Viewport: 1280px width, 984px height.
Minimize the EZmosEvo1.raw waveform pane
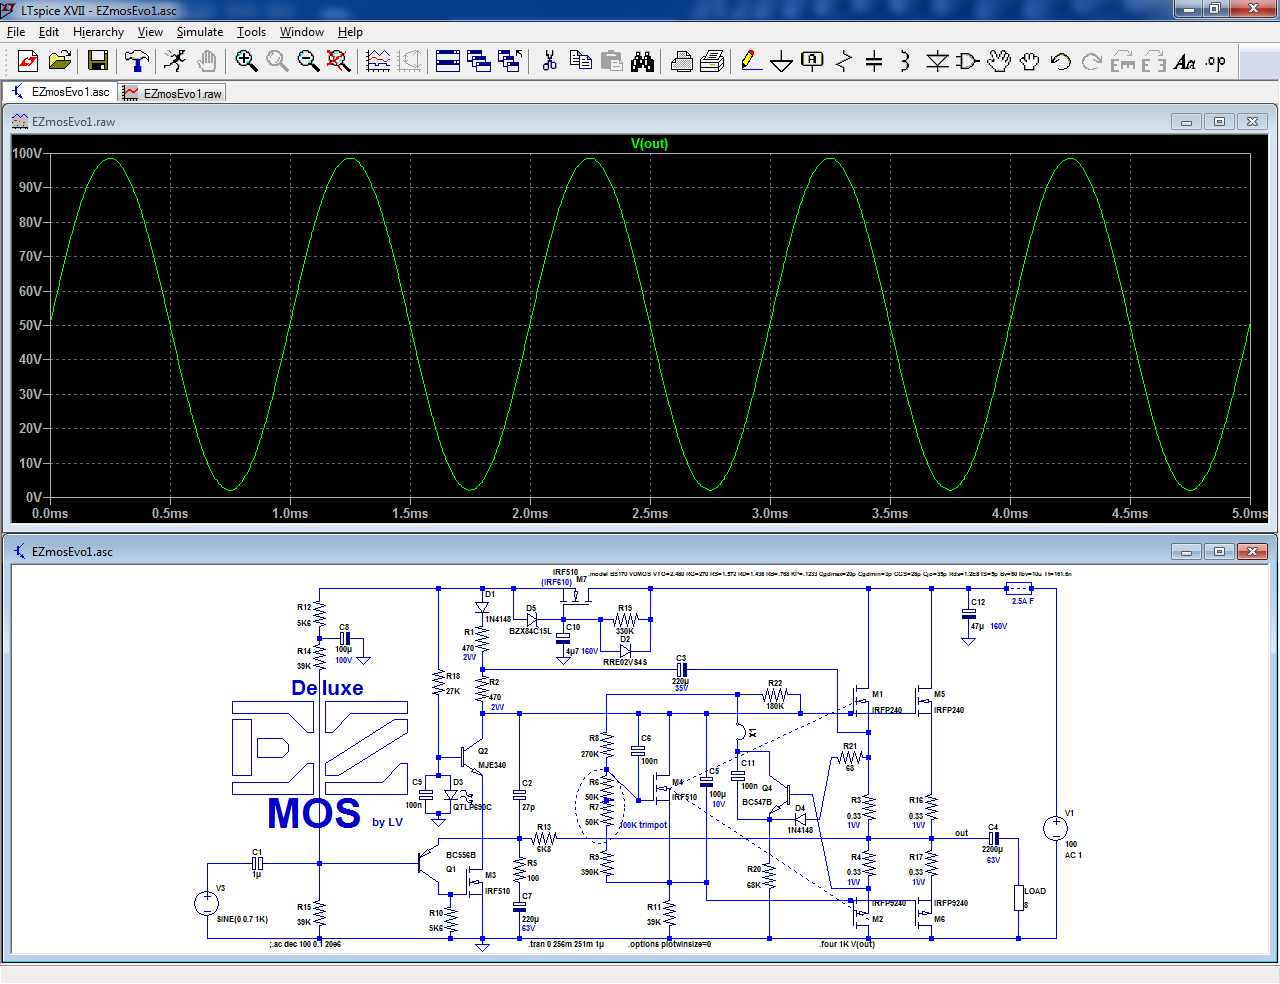(x=1187, y=122)
